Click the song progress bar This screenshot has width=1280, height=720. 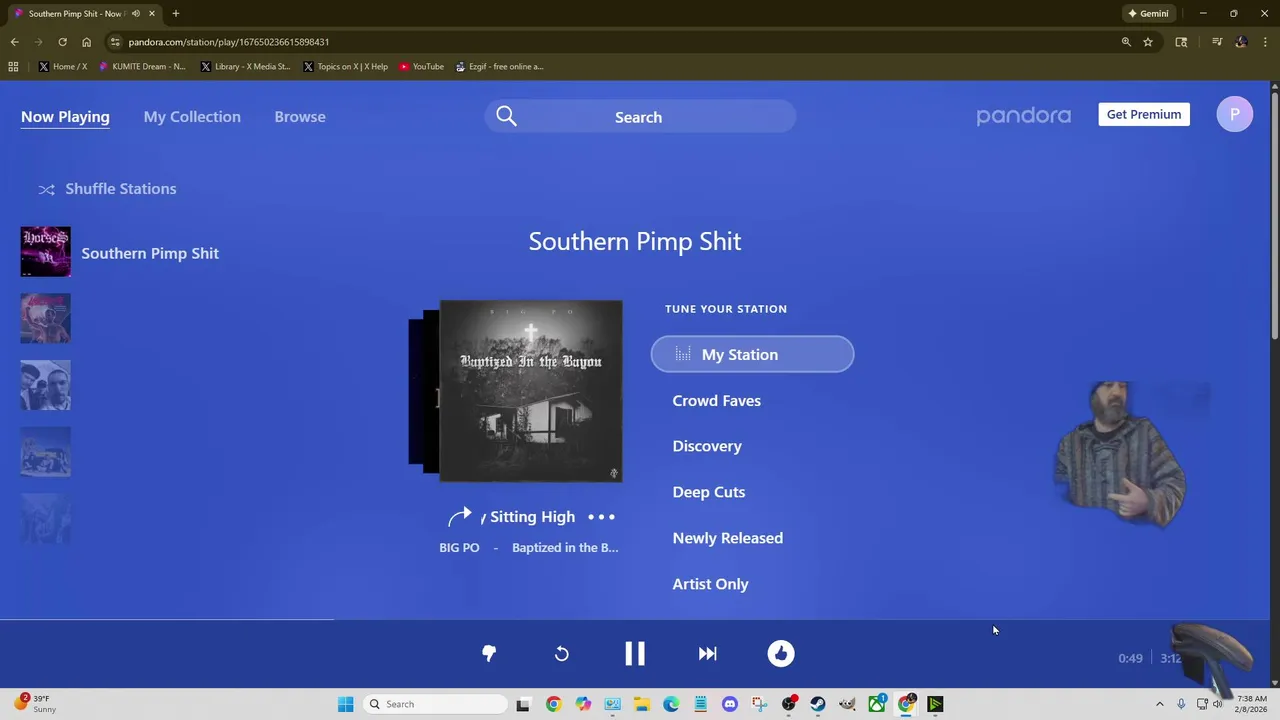tap(635, 619)
